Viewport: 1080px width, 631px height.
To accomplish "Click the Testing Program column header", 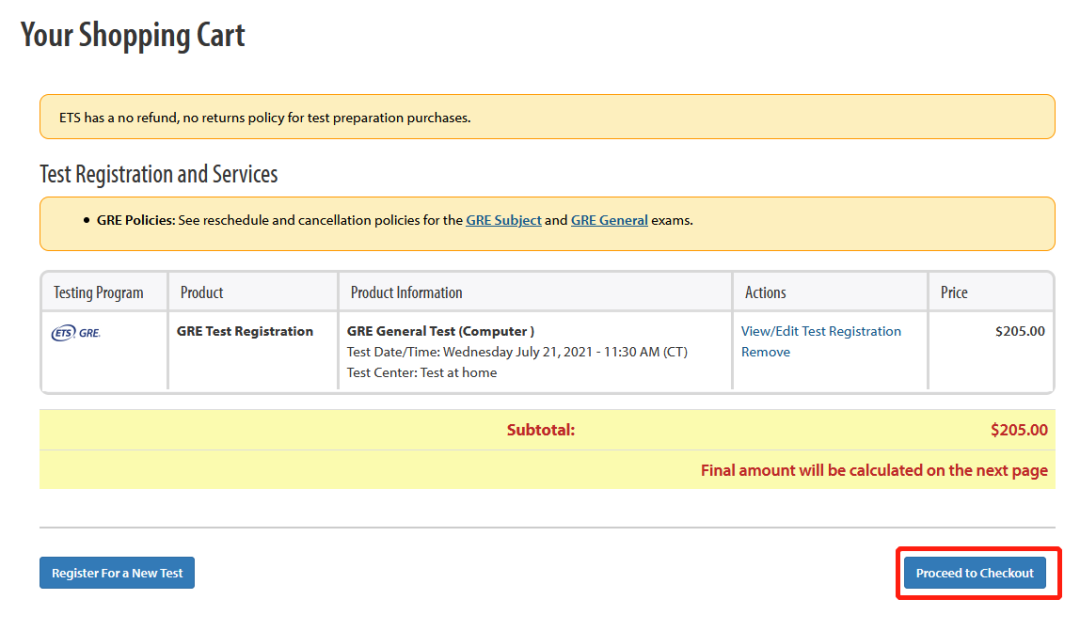I will pos(99,293).
